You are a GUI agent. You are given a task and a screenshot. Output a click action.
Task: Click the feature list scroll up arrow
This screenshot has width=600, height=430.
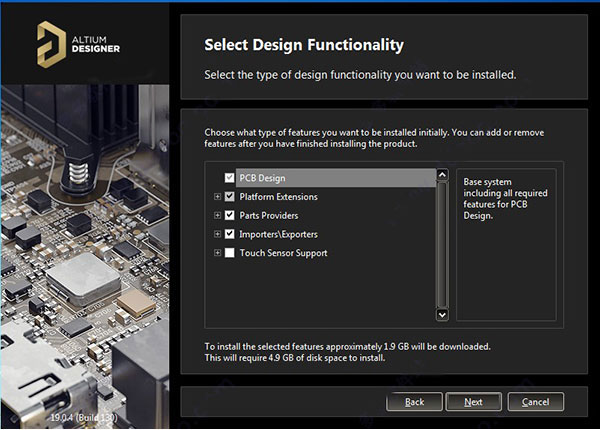tap(441, 176)
